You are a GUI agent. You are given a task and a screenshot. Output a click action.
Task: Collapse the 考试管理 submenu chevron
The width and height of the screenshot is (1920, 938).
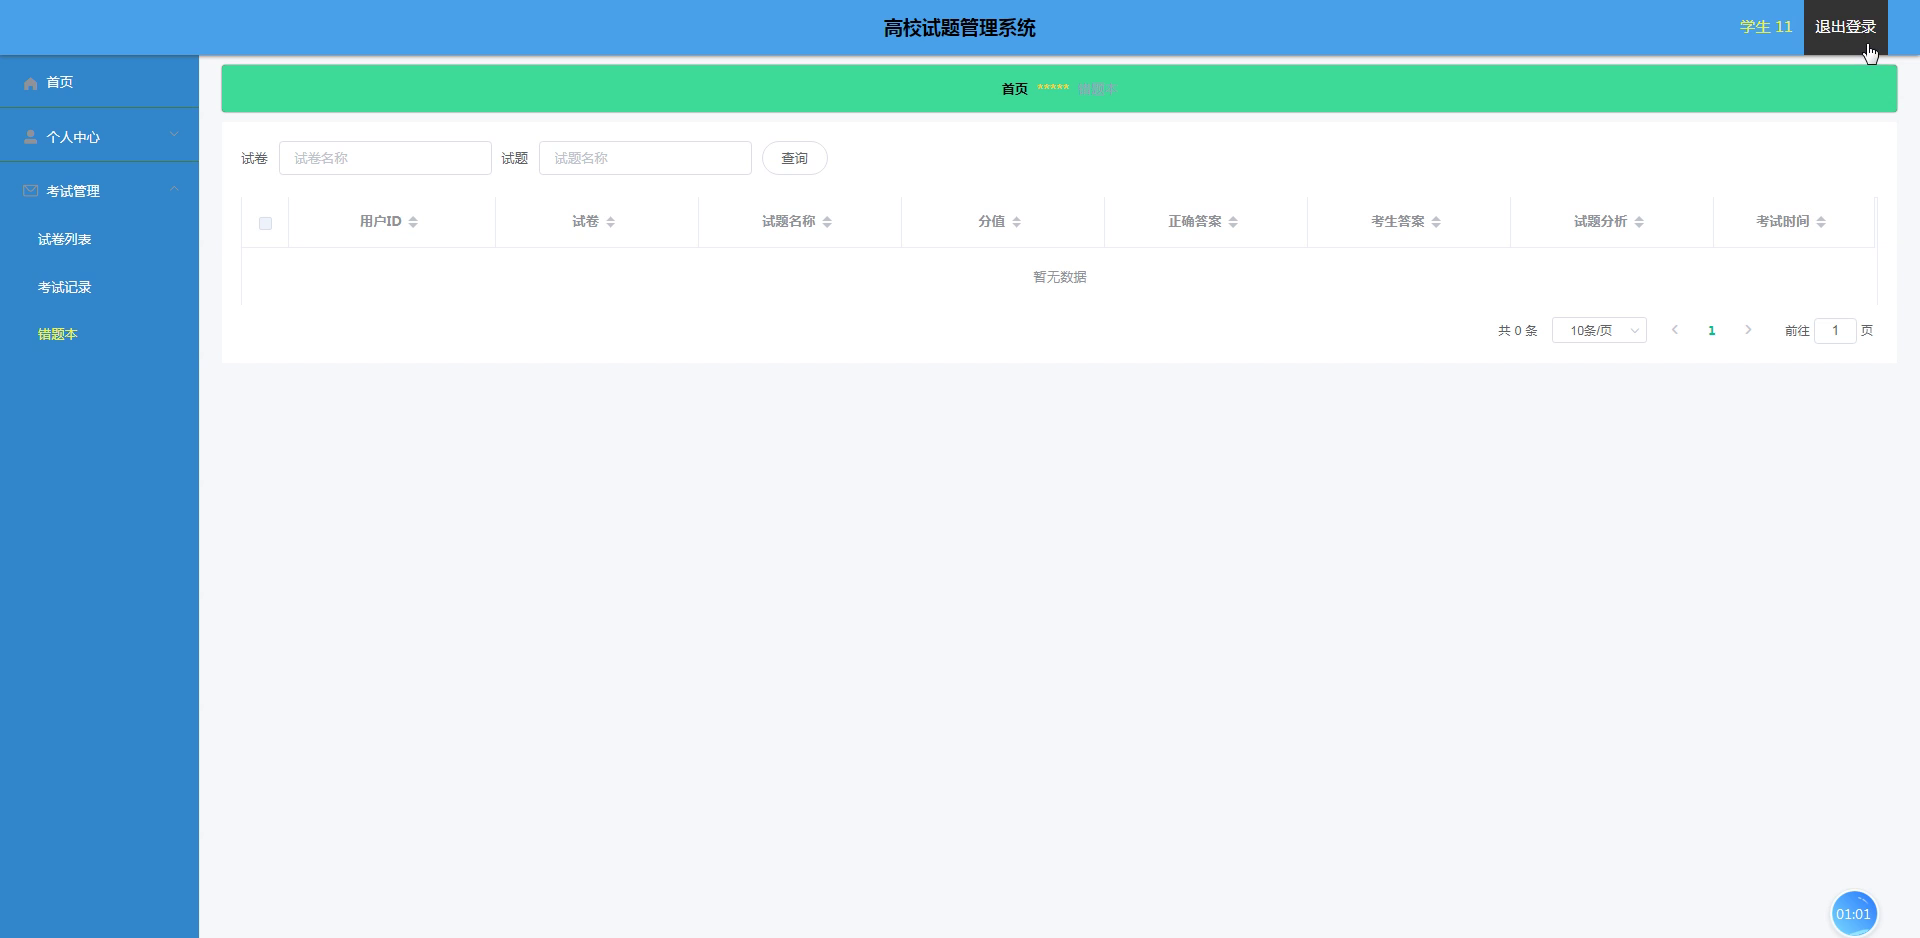point(174,188)
